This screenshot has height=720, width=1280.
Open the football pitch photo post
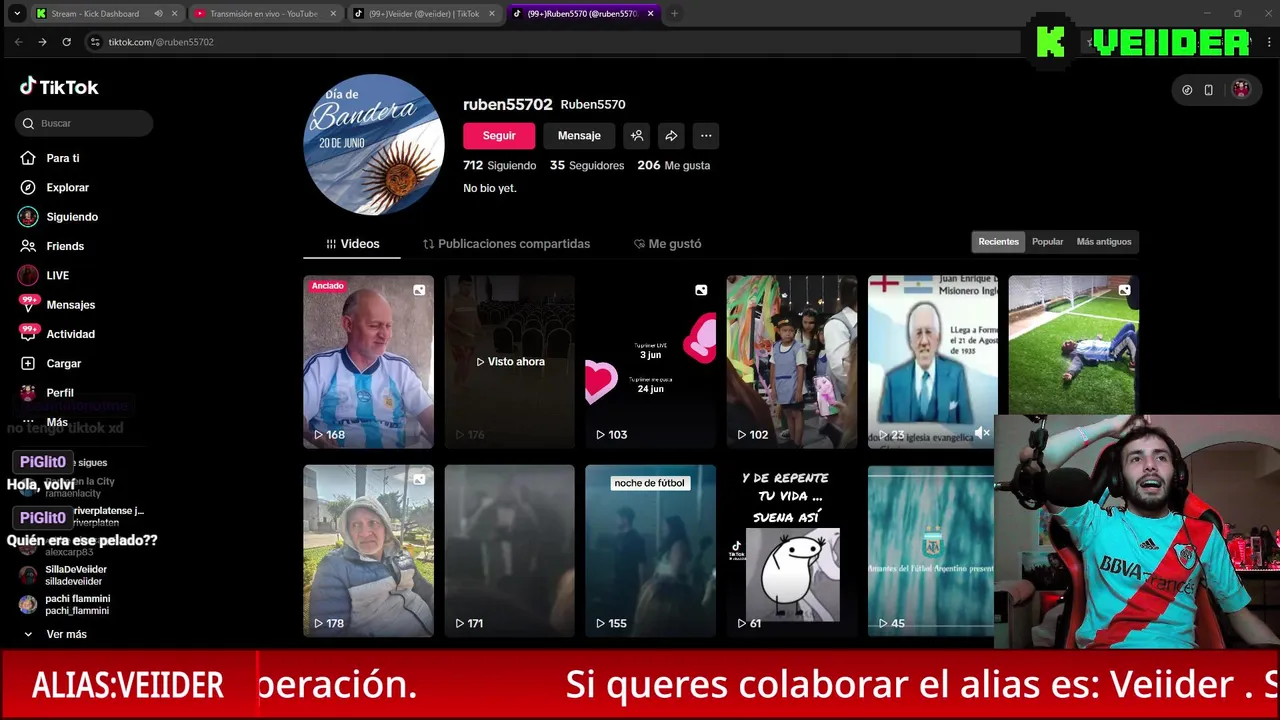(1074, 345)
